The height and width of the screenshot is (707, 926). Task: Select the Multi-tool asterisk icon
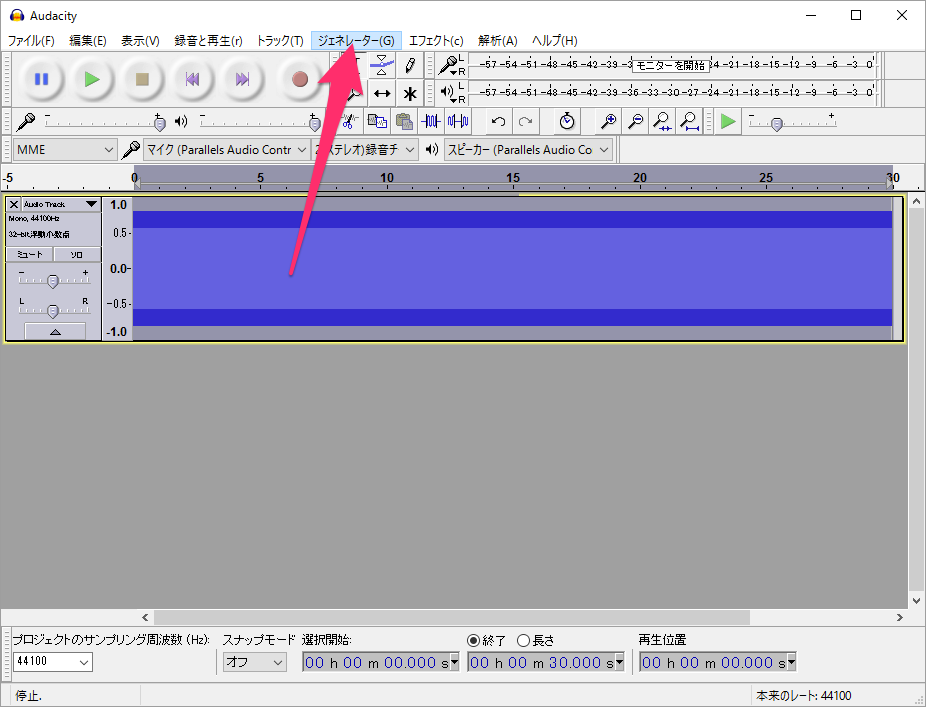point(410,93)
